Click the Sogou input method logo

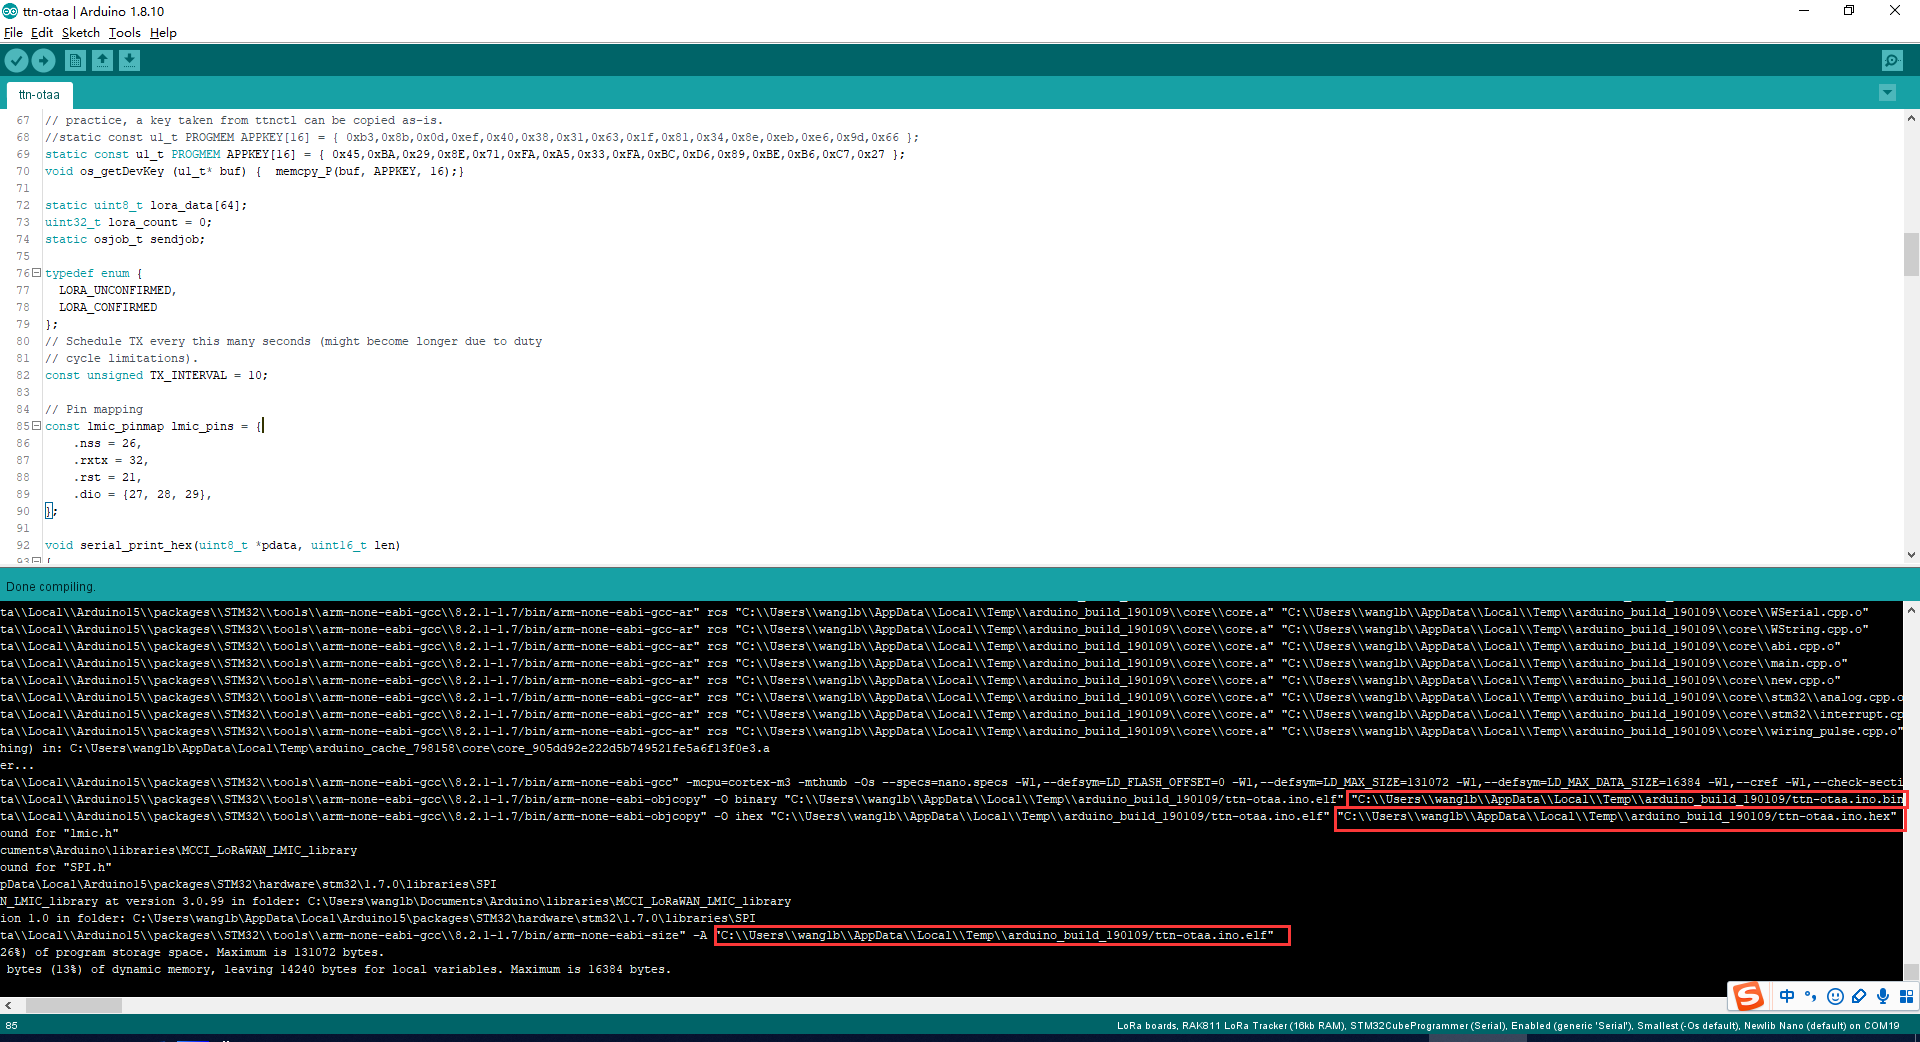pos(1749,996)
